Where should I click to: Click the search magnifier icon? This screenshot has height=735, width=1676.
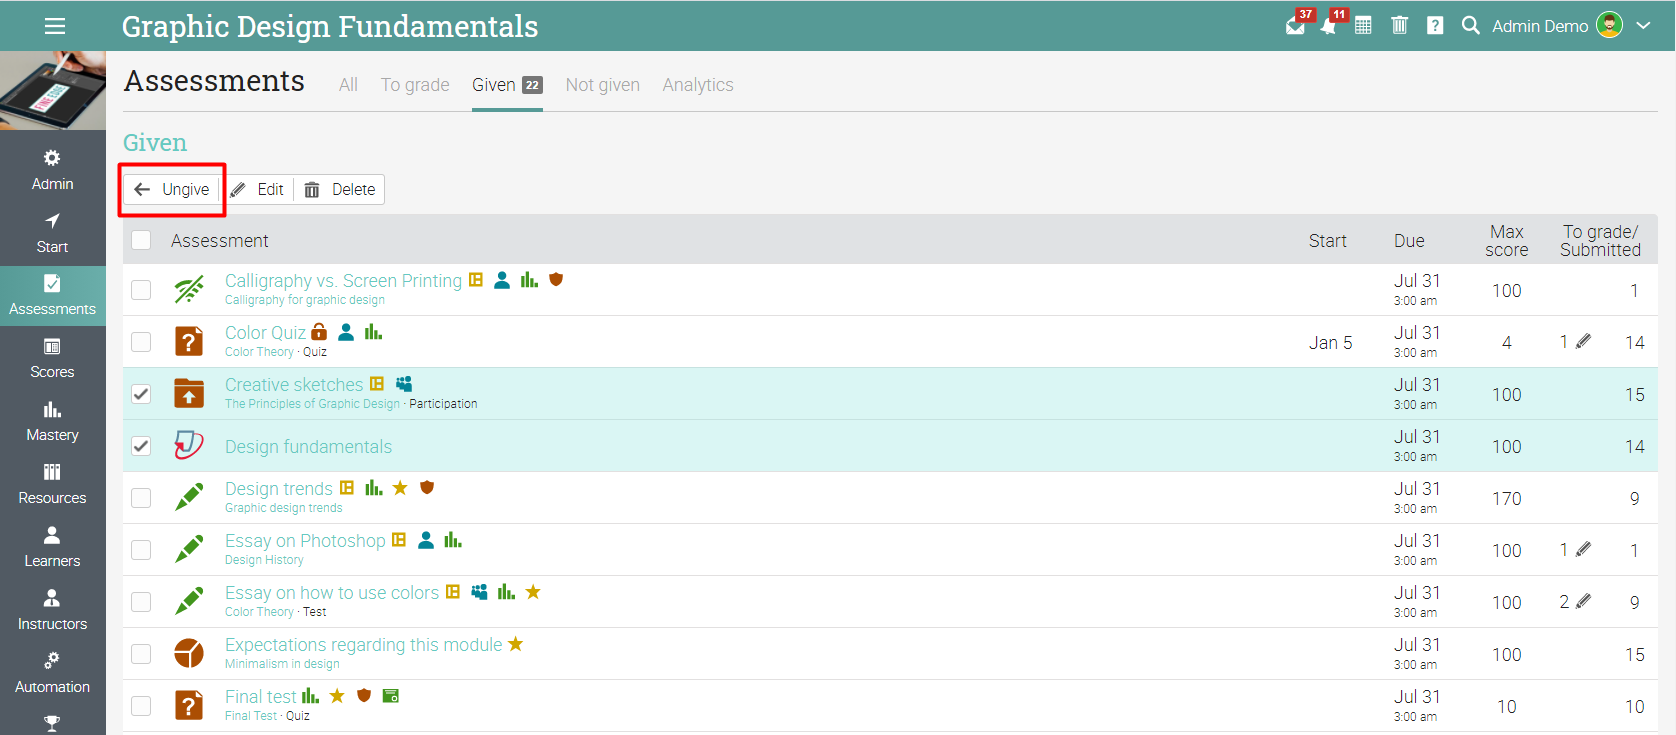pos(1470,25)
